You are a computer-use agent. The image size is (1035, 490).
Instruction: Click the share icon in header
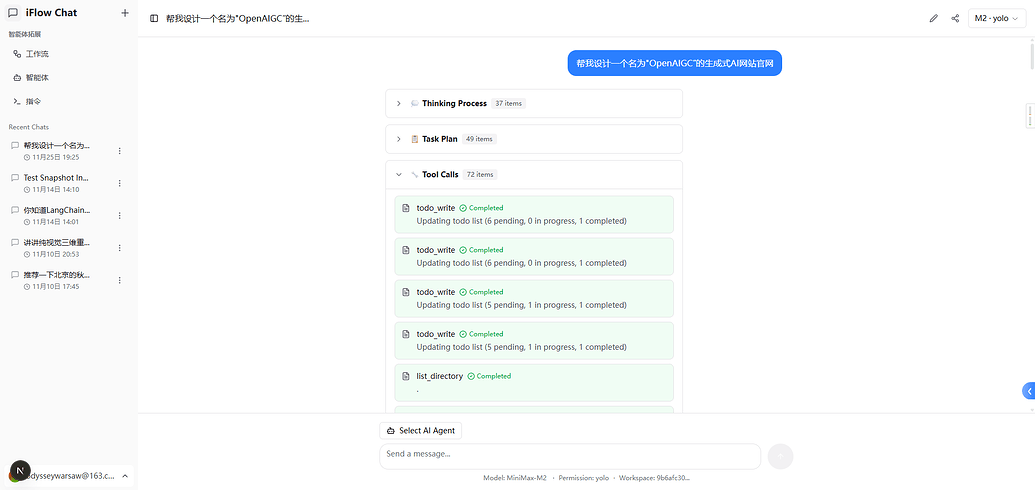(x=954, y=18)
